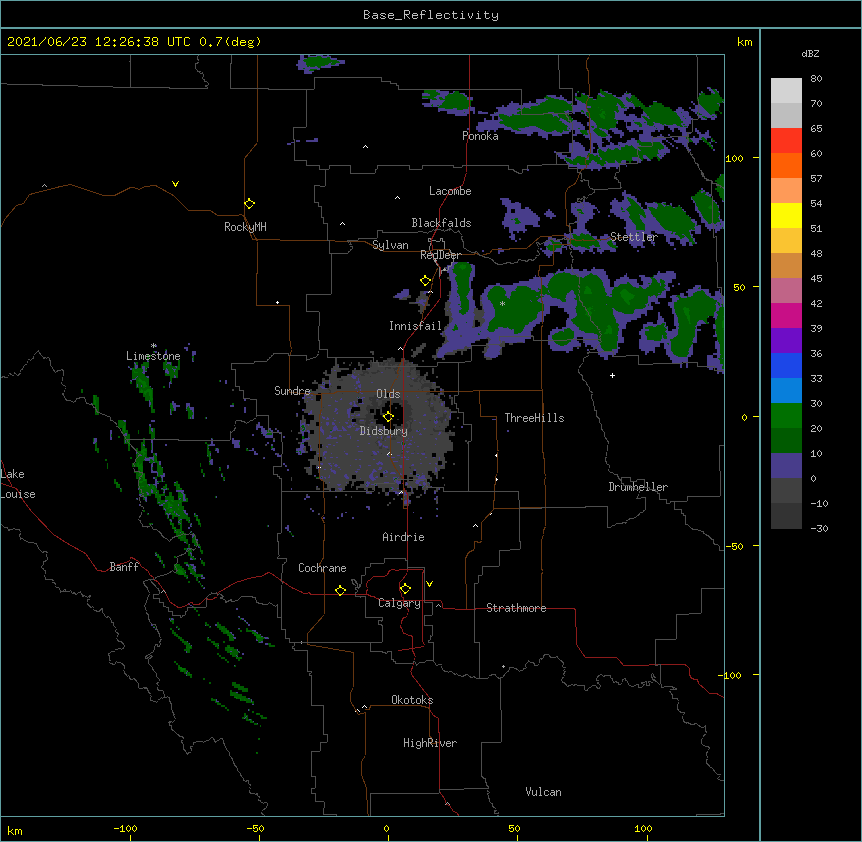Click the yellow diamond marker above Calgary label
This screenshot has width=862, height=842.
405,589
